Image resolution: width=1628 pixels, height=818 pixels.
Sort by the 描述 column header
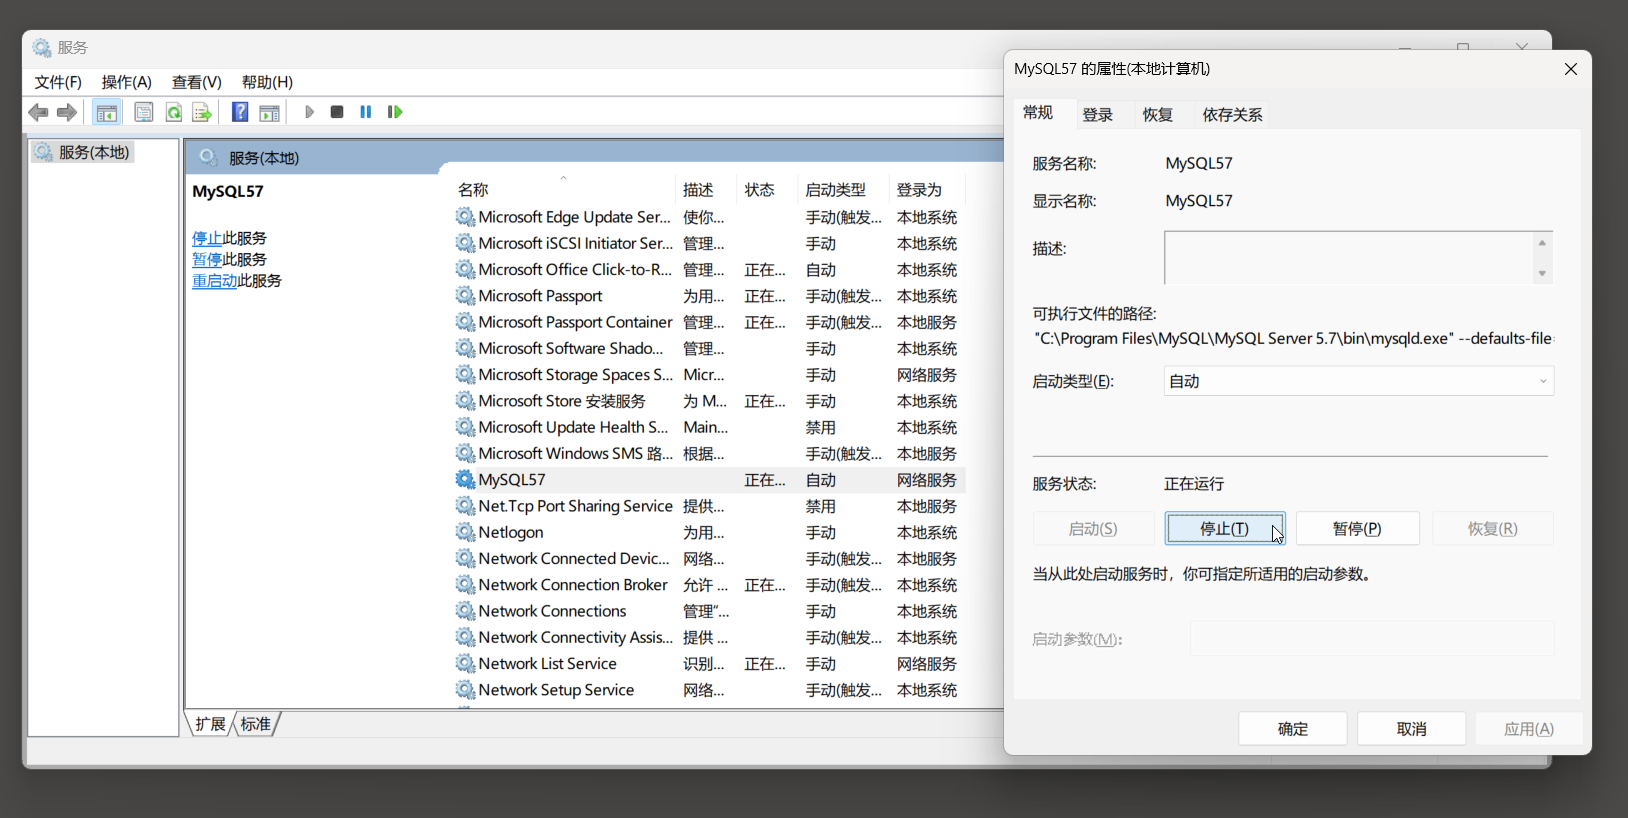tap(707, 190)
